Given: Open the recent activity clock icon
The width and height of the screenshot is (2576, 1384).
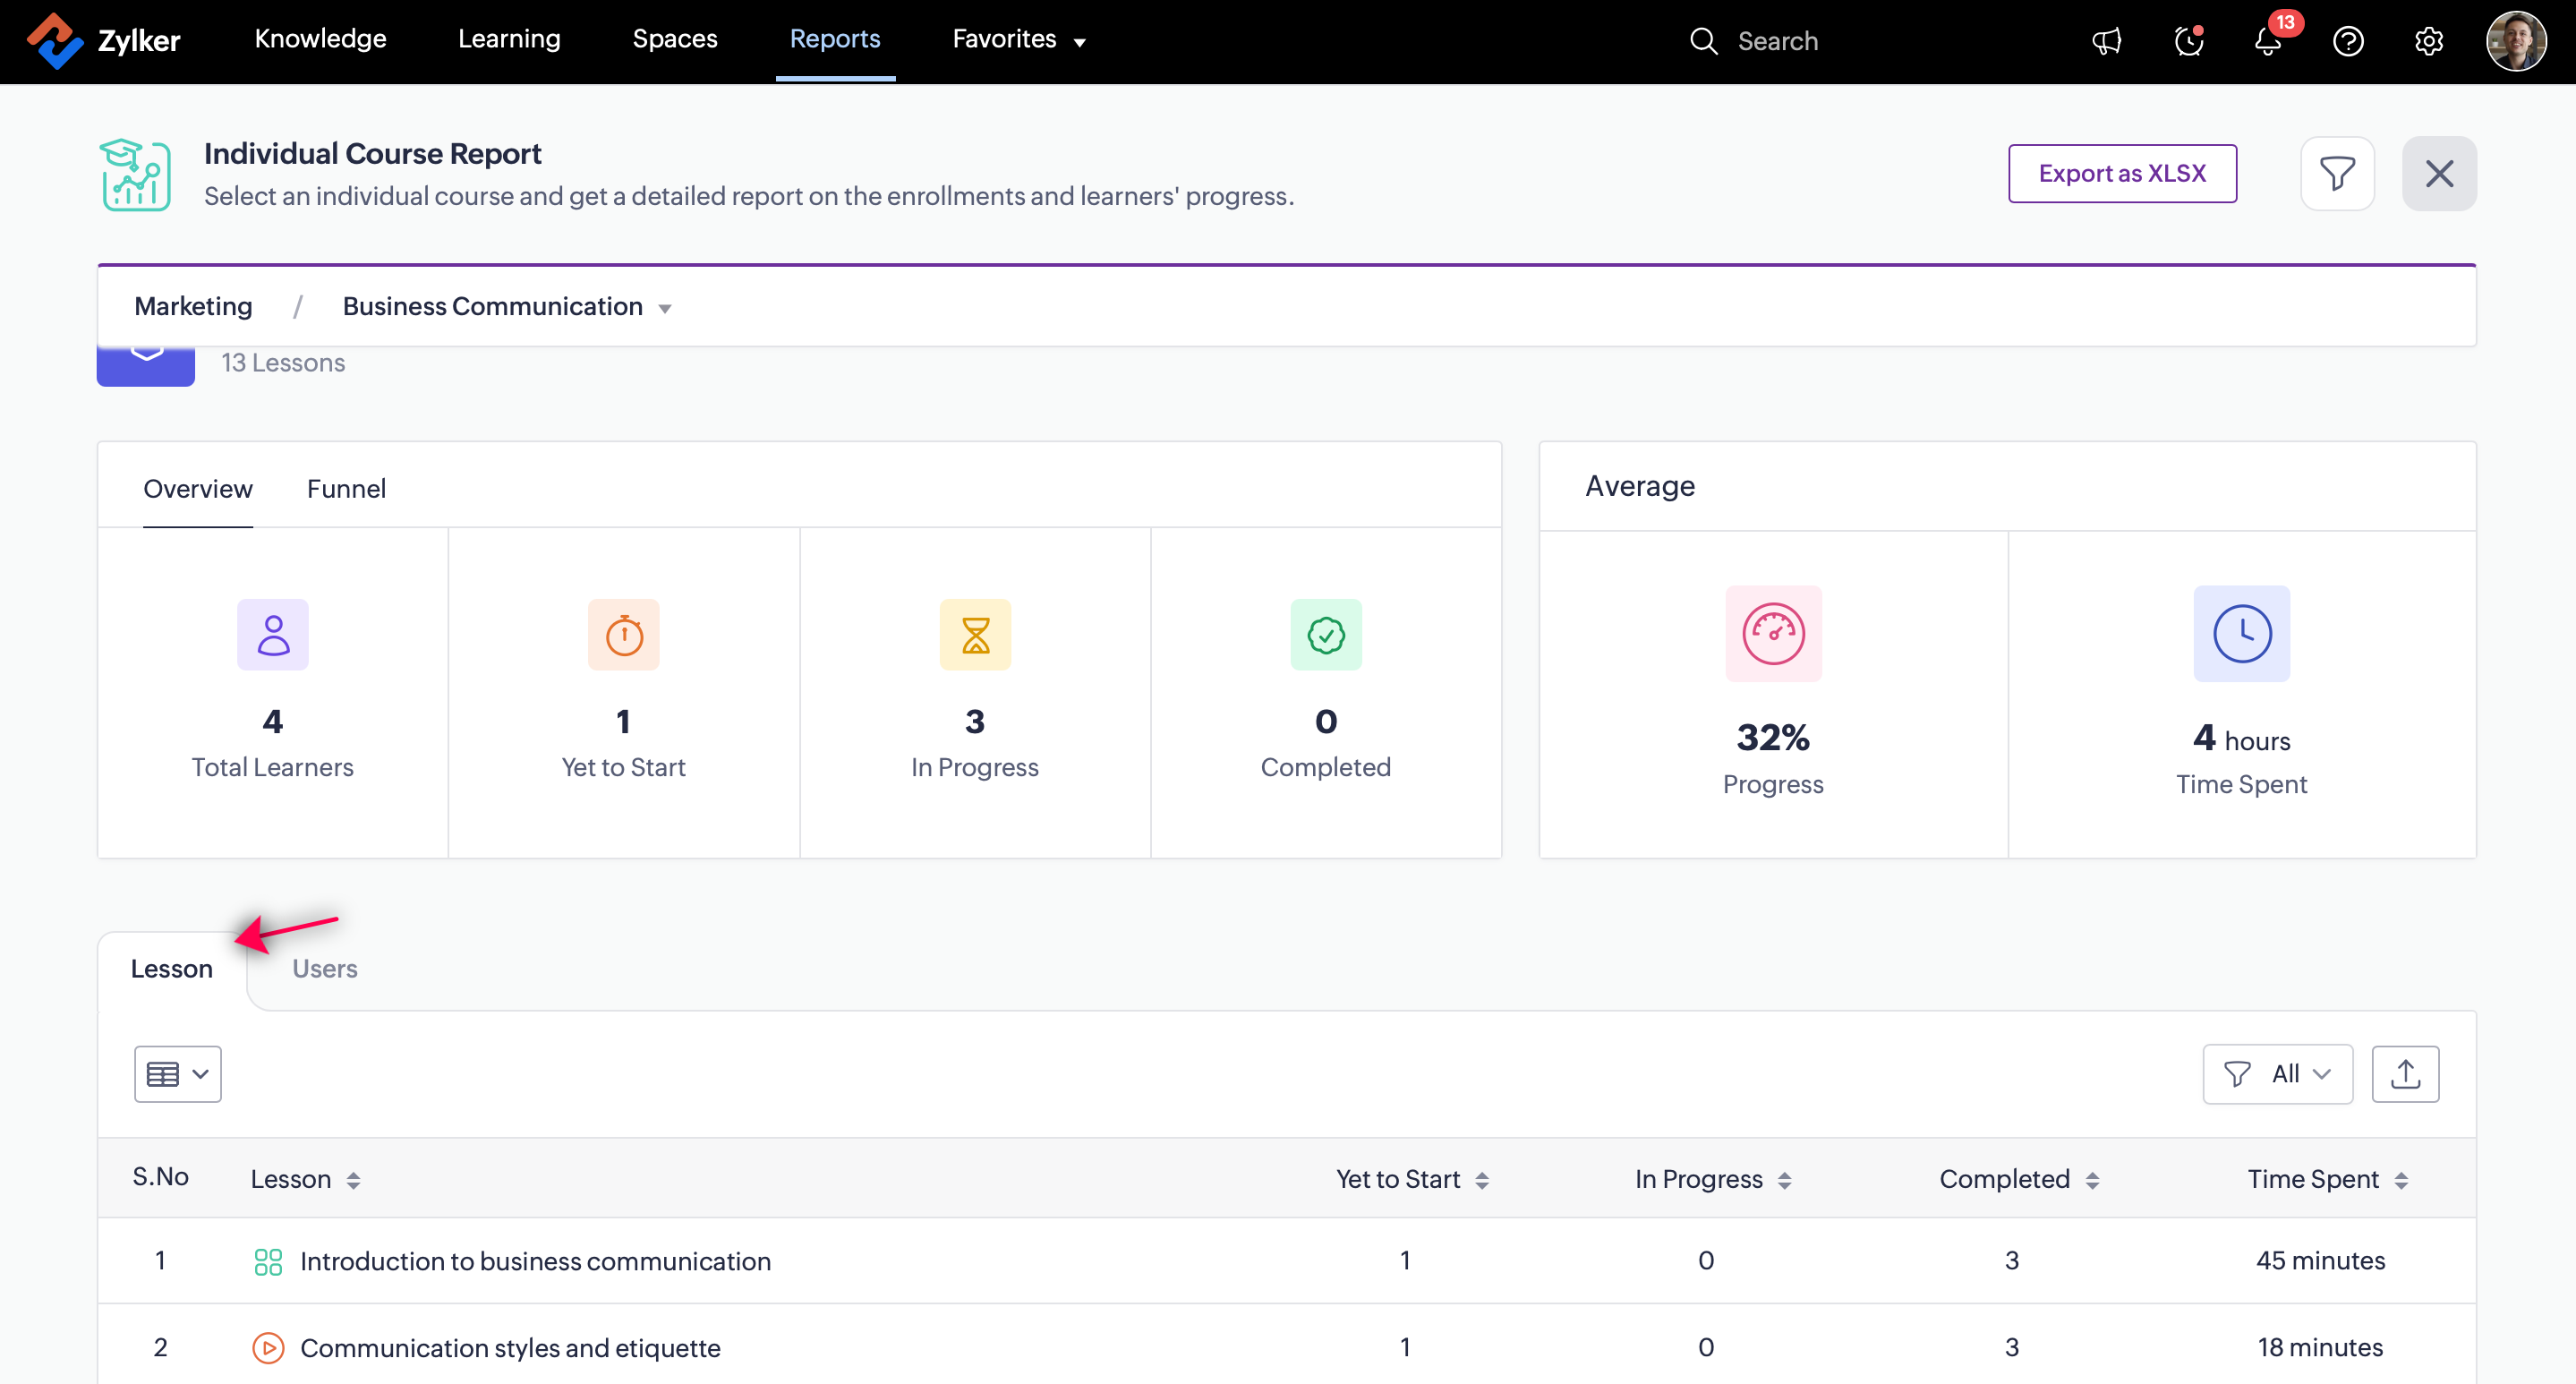Looking at the screenshot, I should (2188, 41).
